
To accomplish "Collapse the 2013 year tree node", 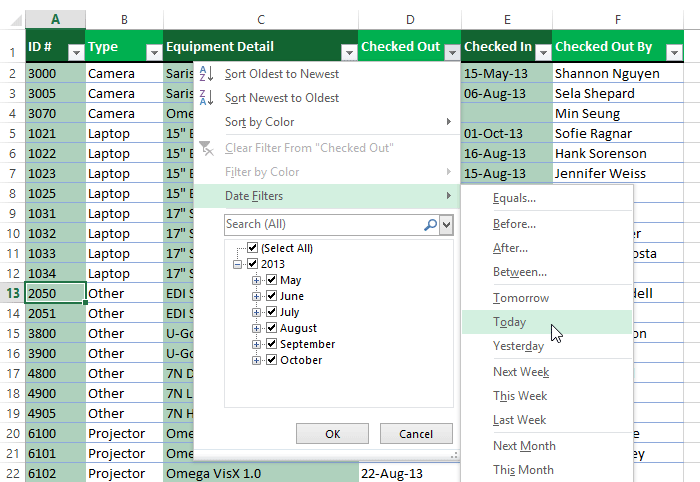I will pos(238,264).
